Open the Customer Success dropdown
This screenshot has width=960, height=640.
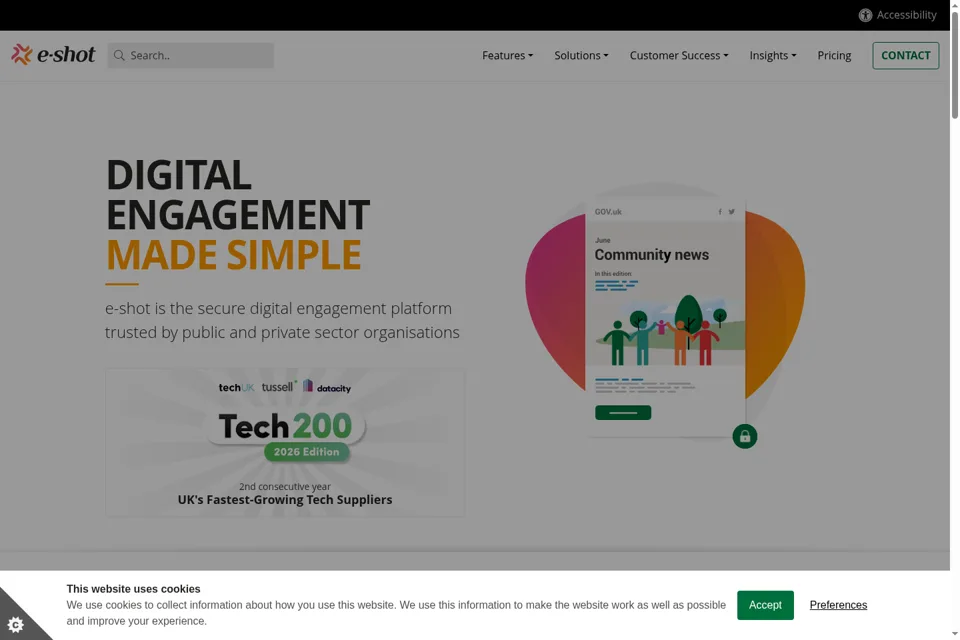679,56
